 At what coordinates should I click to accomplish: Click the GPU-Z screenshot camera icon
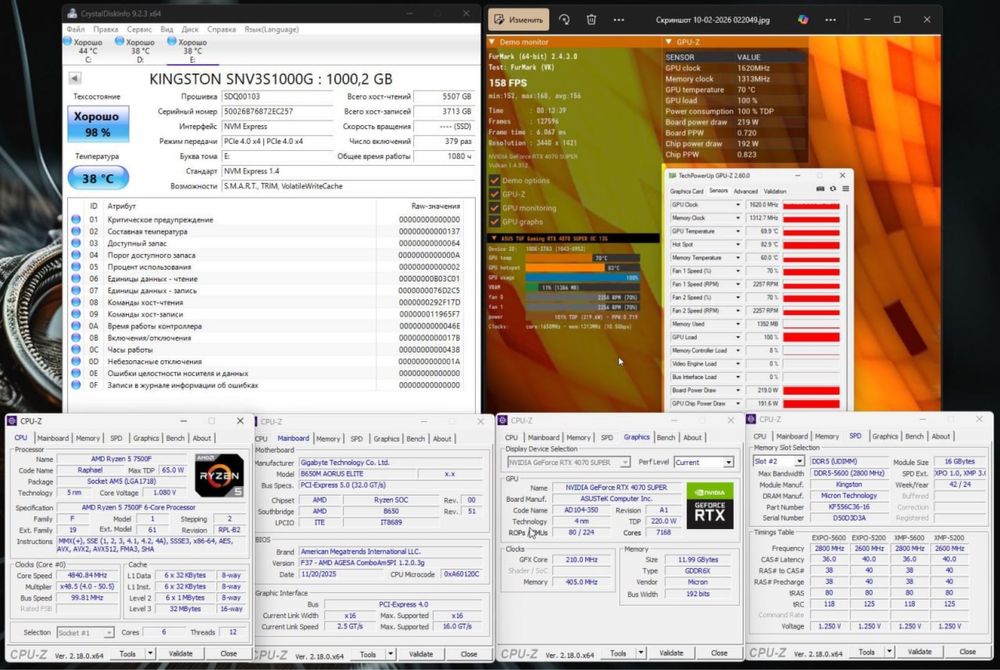(820, 189)
